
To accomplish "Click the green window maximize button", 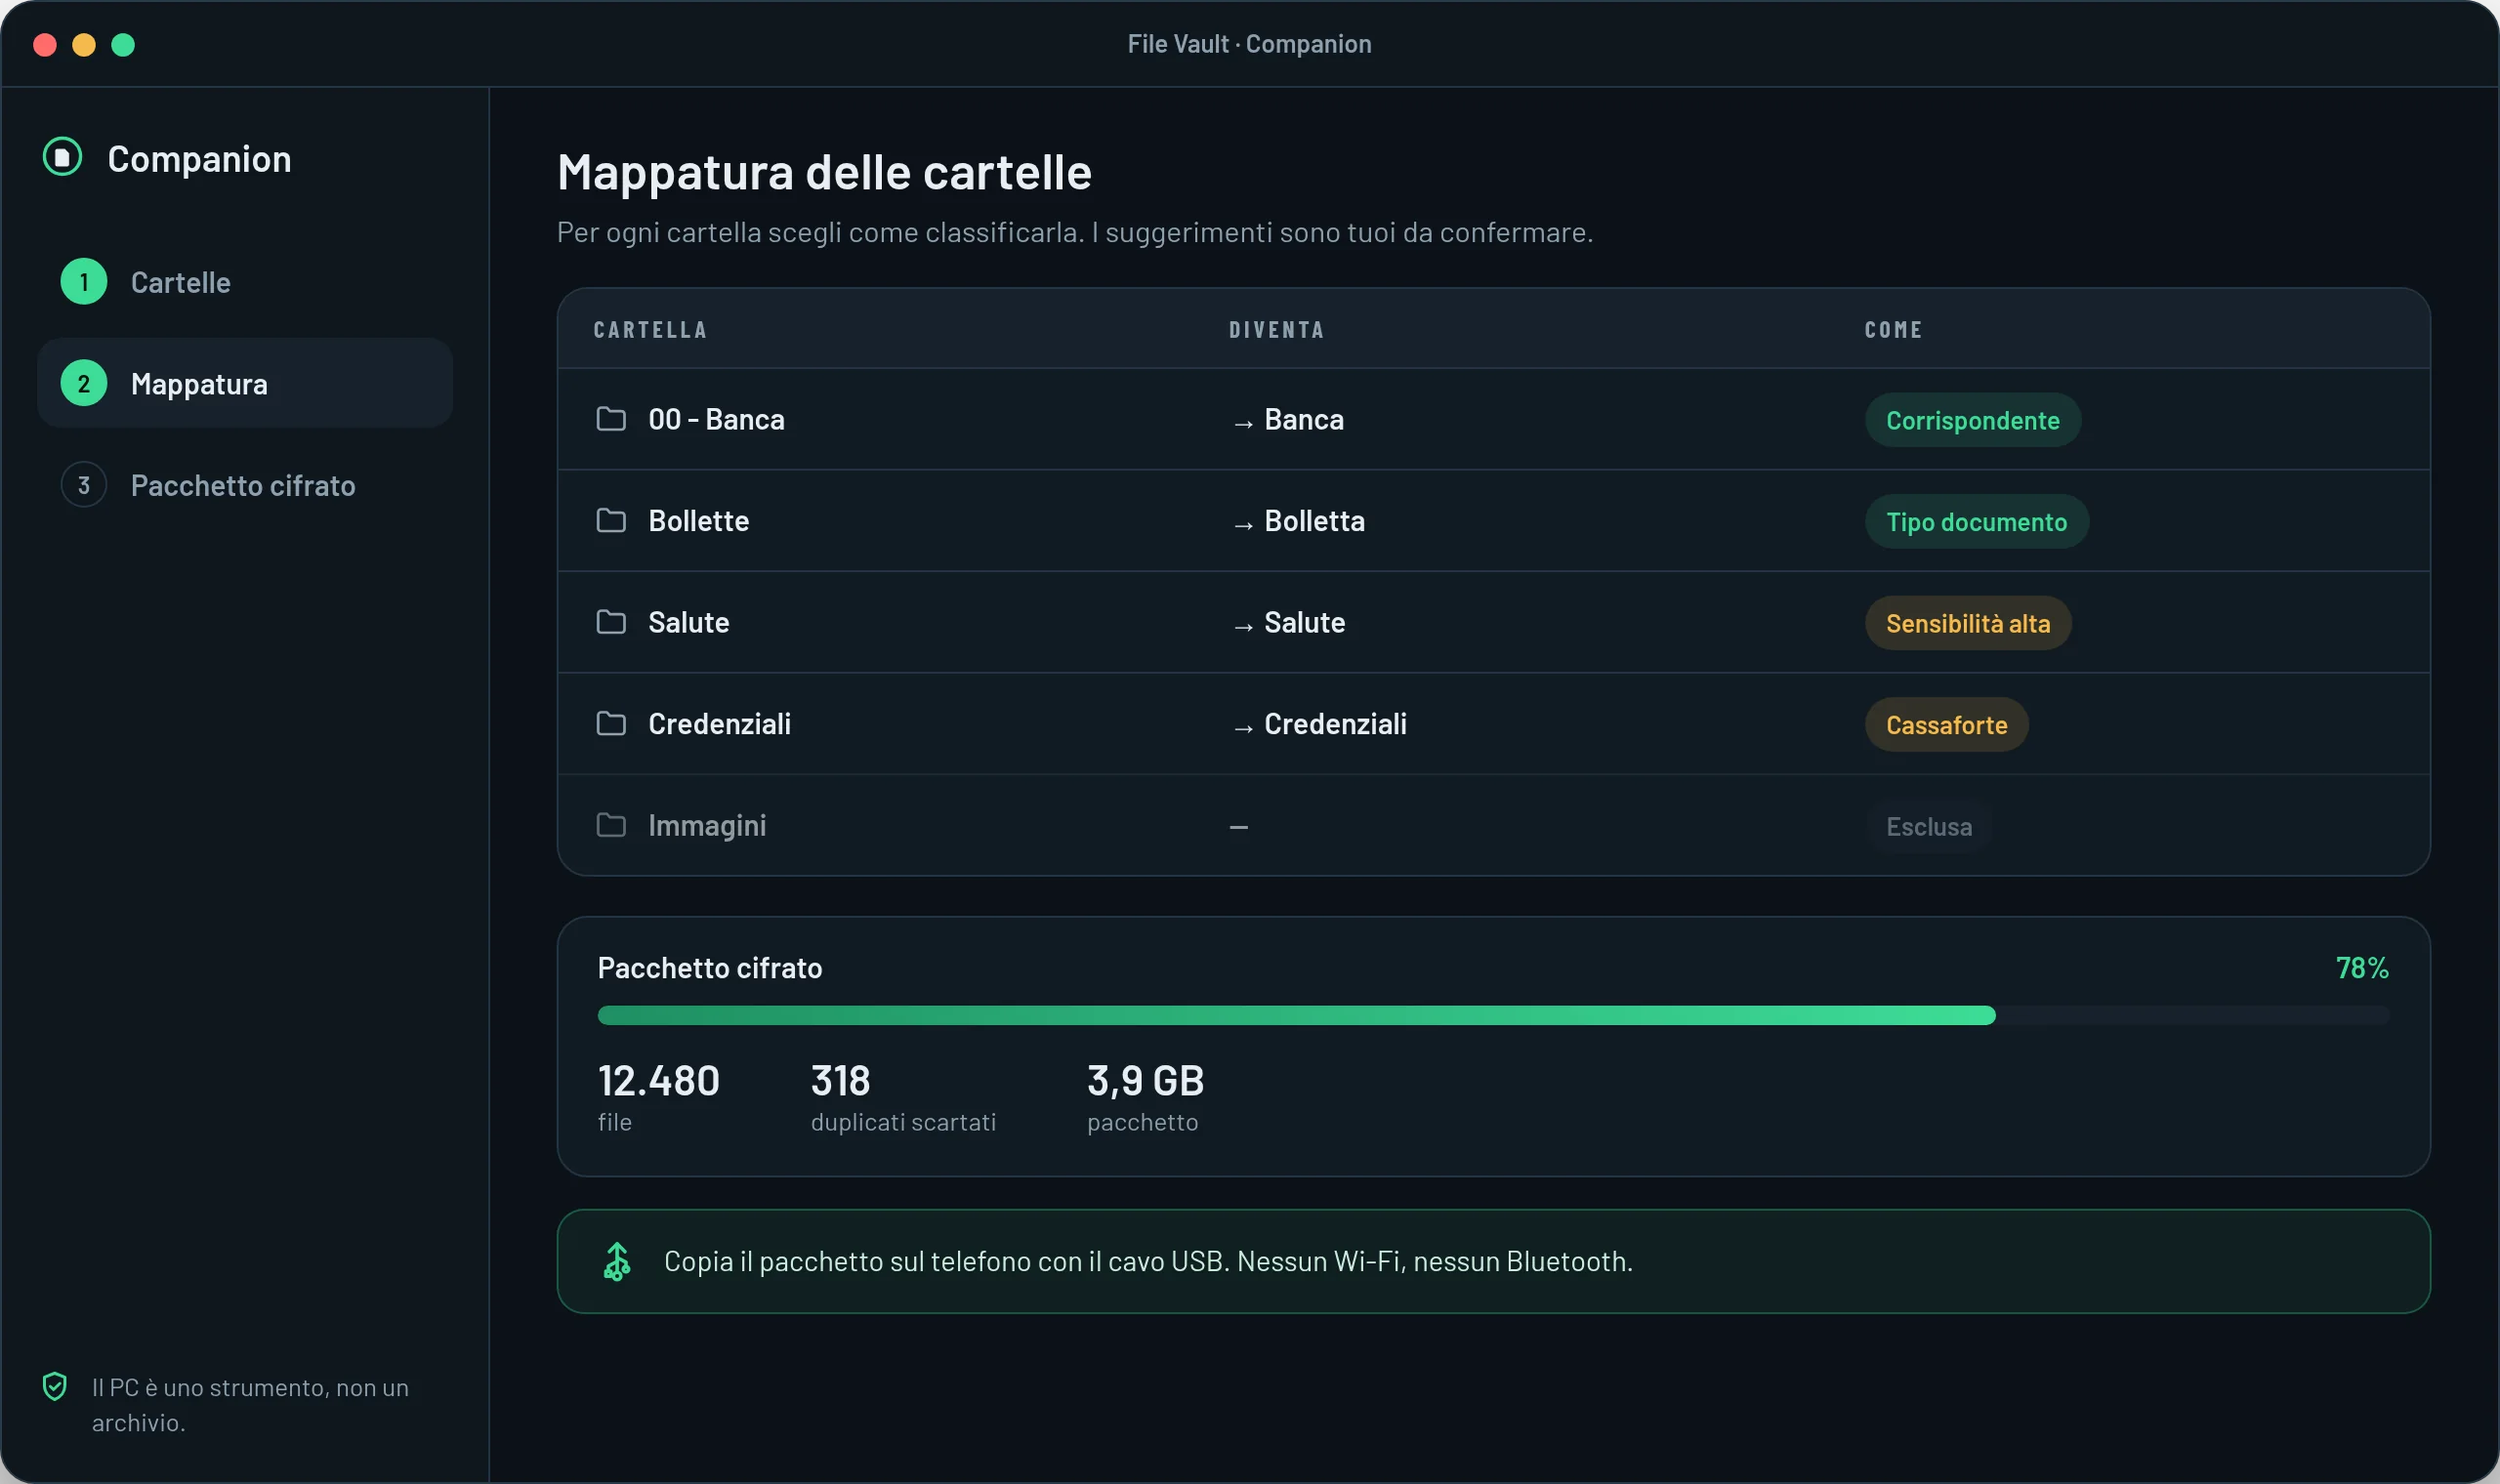I will [123, 44].
